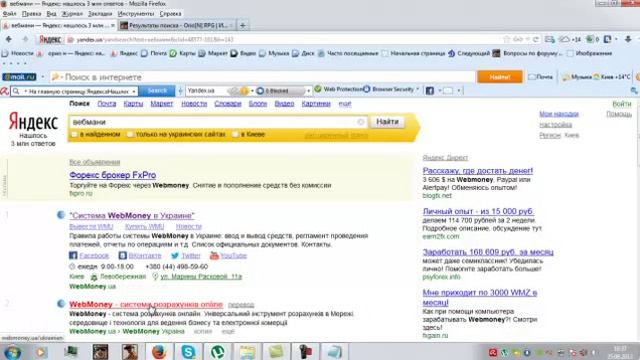The image size is (640, 360).
Task: Open 'Расскажу, где достать денег!' ad
Action: point(478,171)
